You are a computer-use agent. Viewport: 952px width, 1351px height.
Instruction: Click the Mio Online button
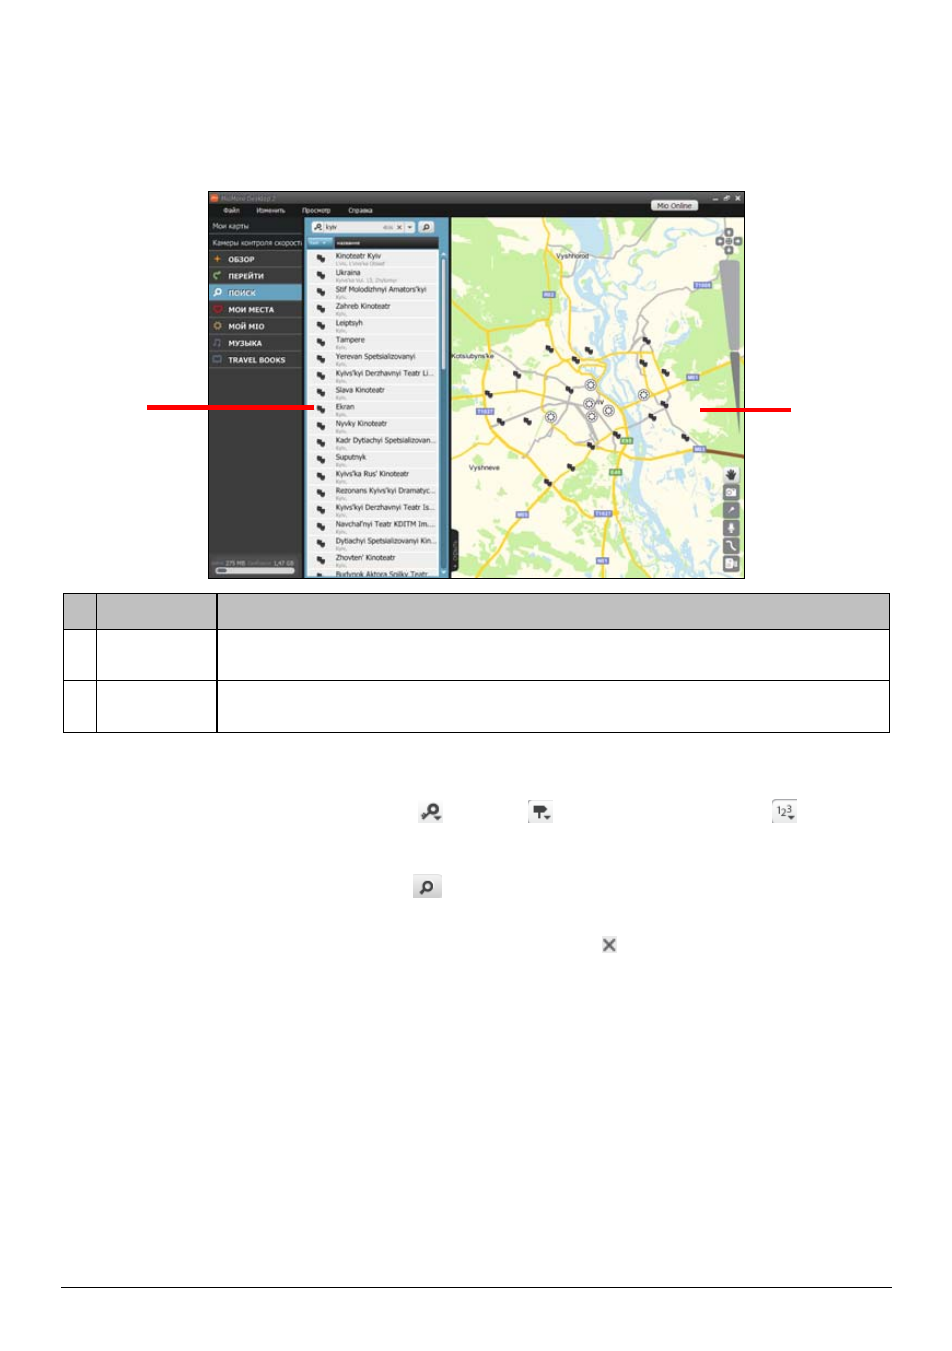675,205
